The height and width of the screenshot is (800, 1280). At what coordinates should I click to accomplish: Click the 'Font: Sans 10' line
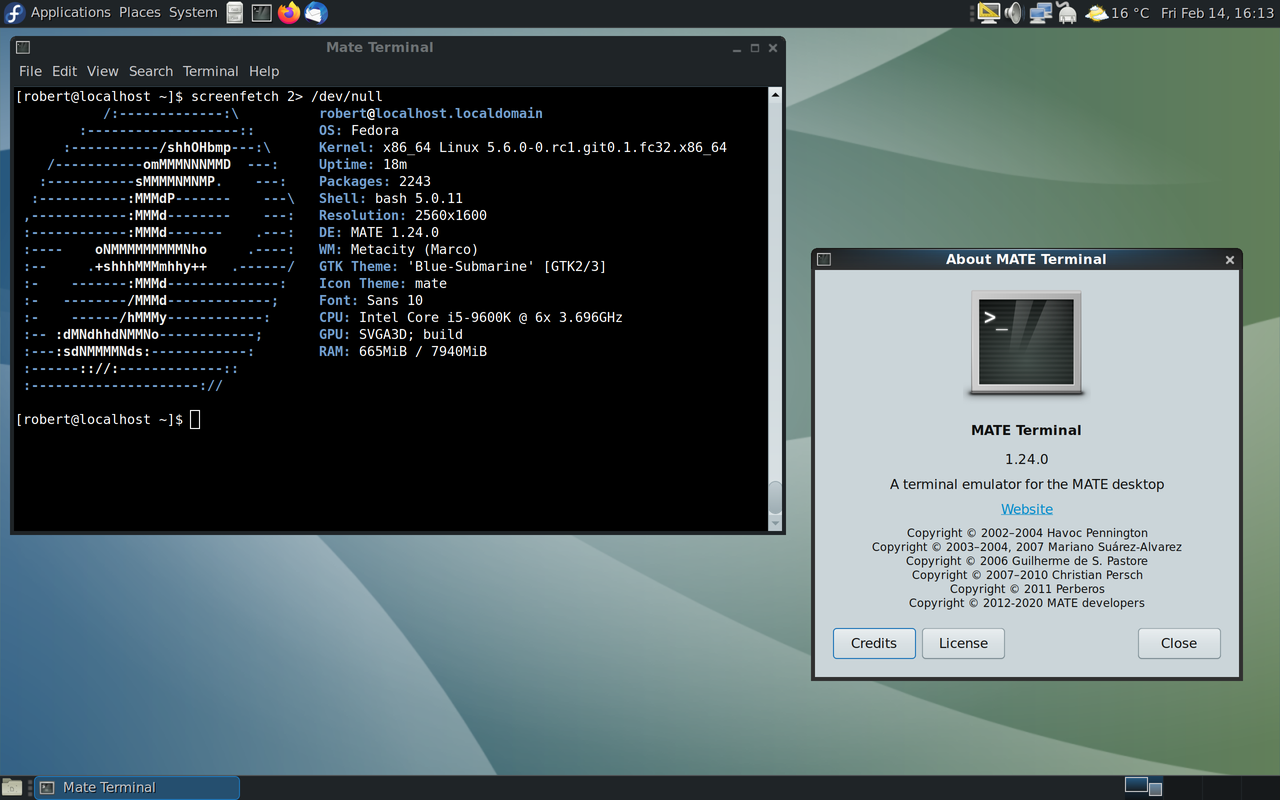[x=371, y=301]
